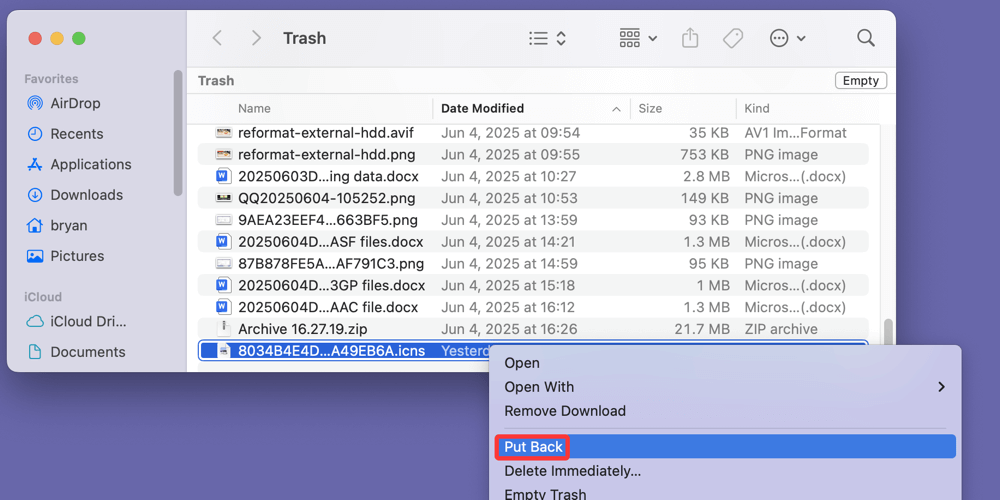The image size is (1000, 500).
Task: Sort by the Kind column header
Action: pos(757,108)
